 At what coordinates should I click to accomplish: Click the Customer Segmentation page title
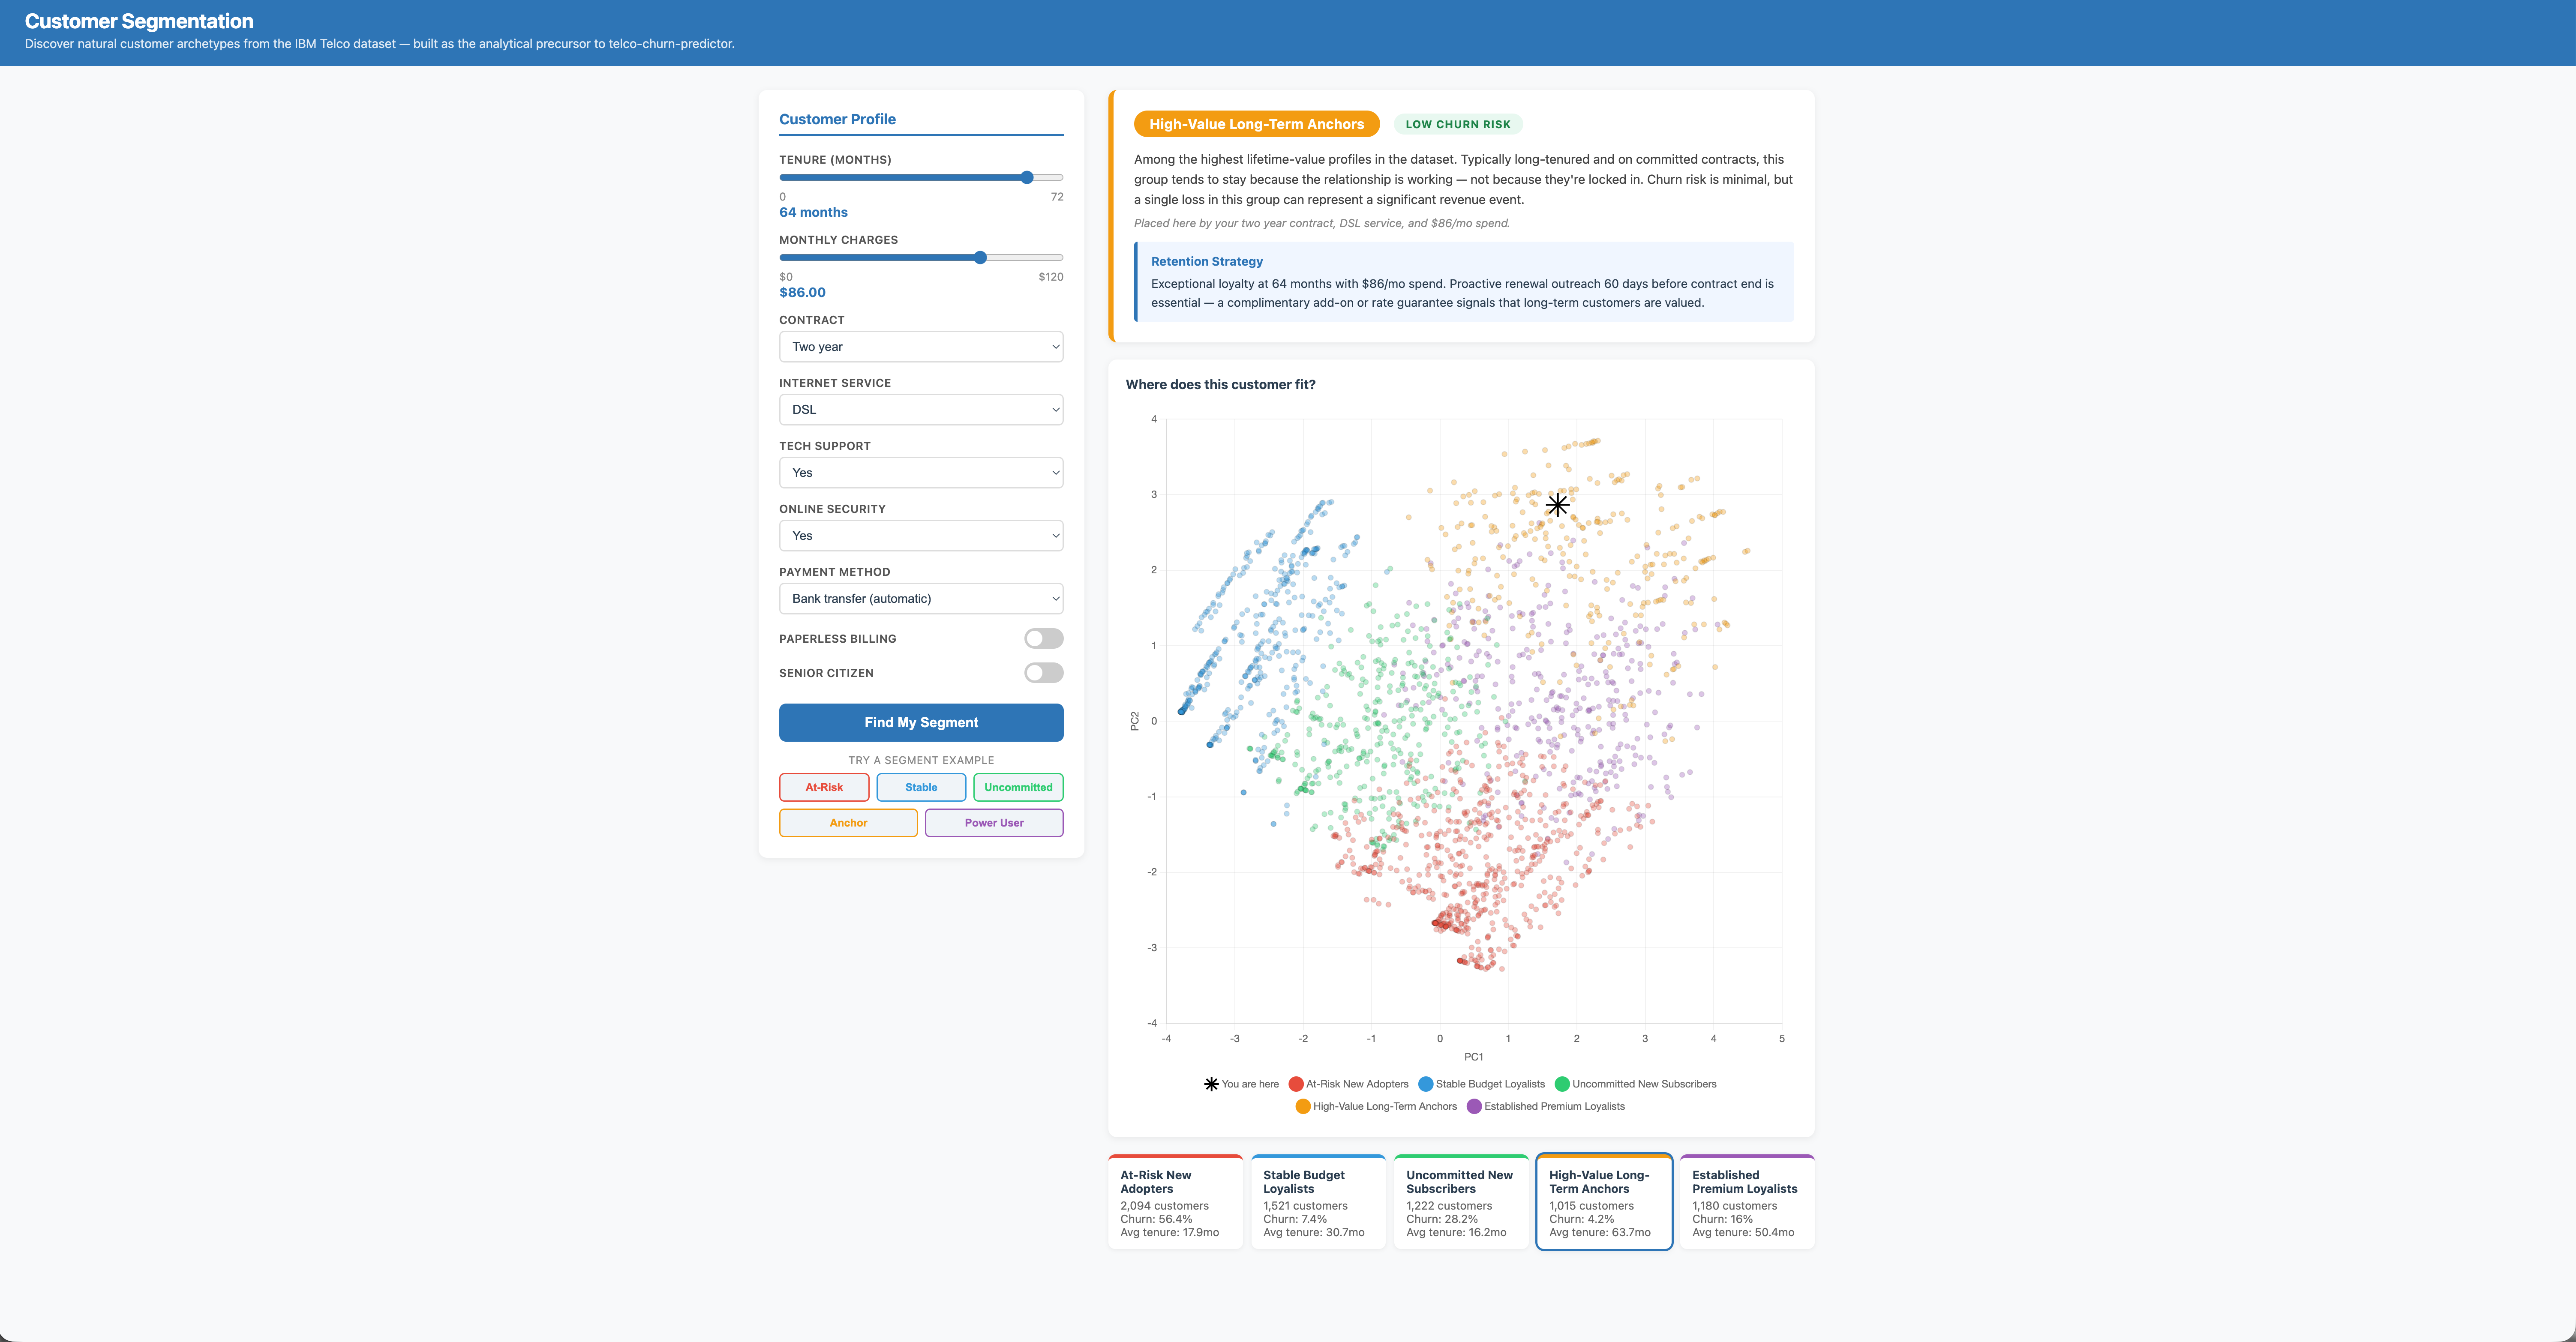[139, 21]
